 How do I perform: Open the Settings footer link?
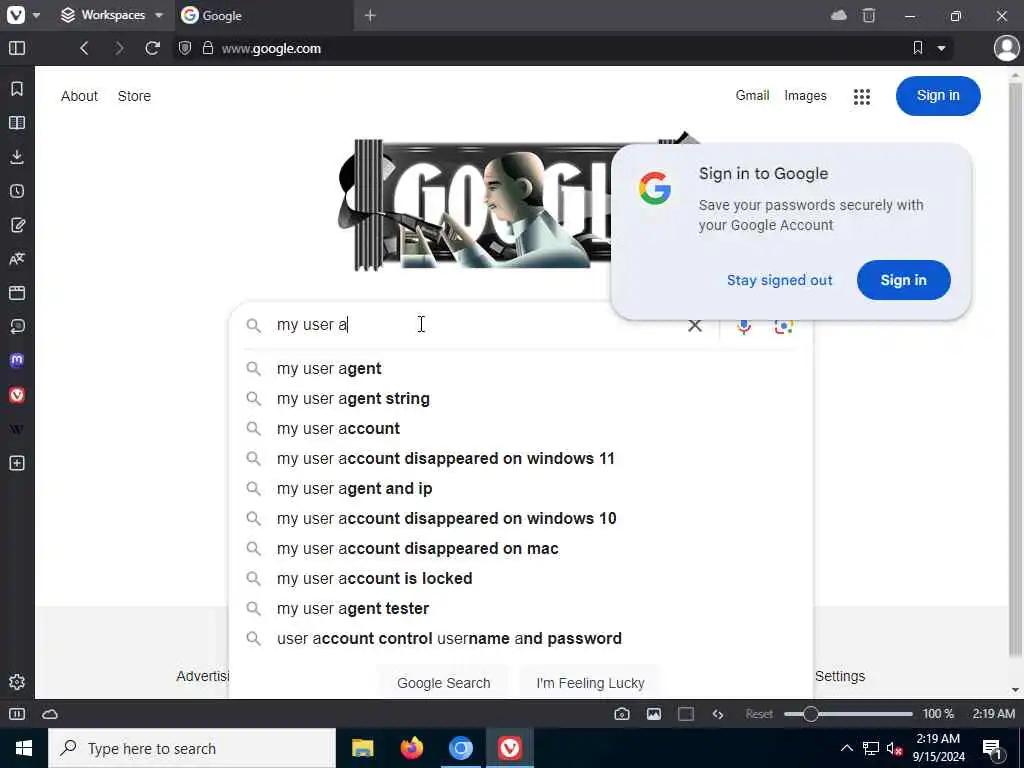pyautogui.click(x=840, y=676)
